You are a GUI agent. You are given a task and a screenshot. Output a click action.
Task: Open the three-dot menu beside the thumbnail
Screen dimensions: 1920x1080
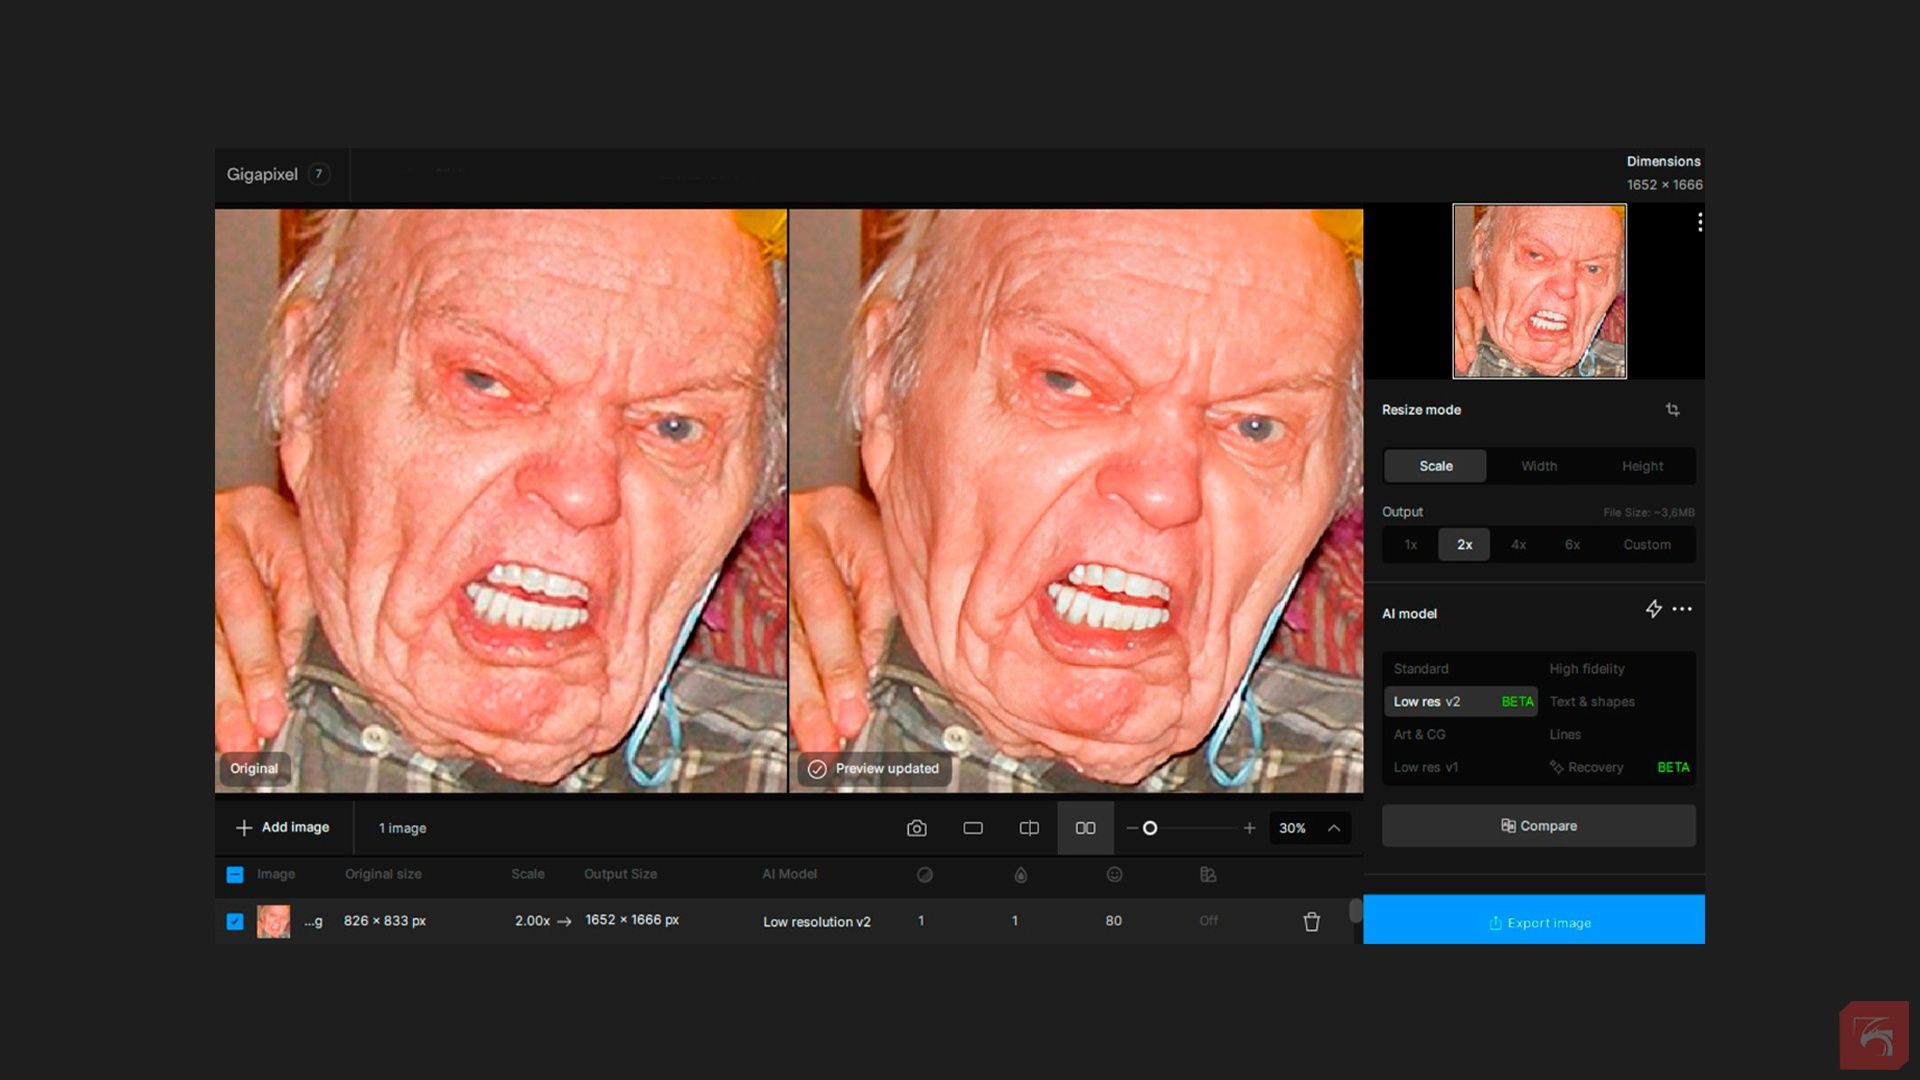[1699, 222]
